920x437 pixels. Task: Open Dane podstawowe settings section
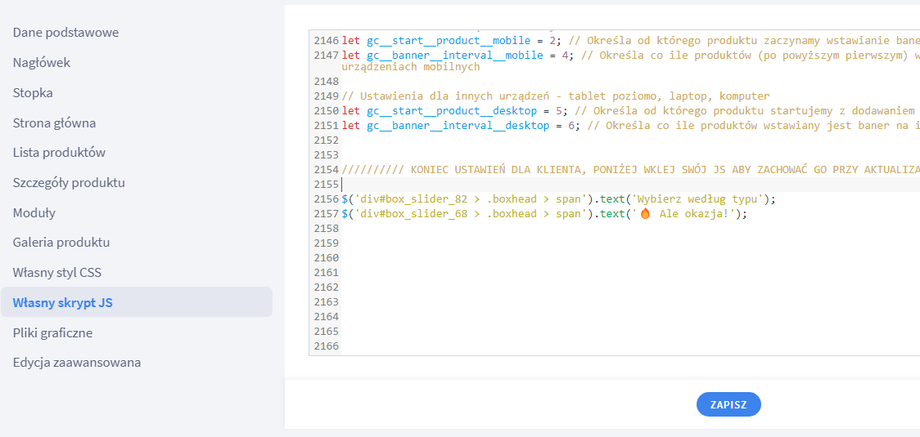[x=66, y=33]
